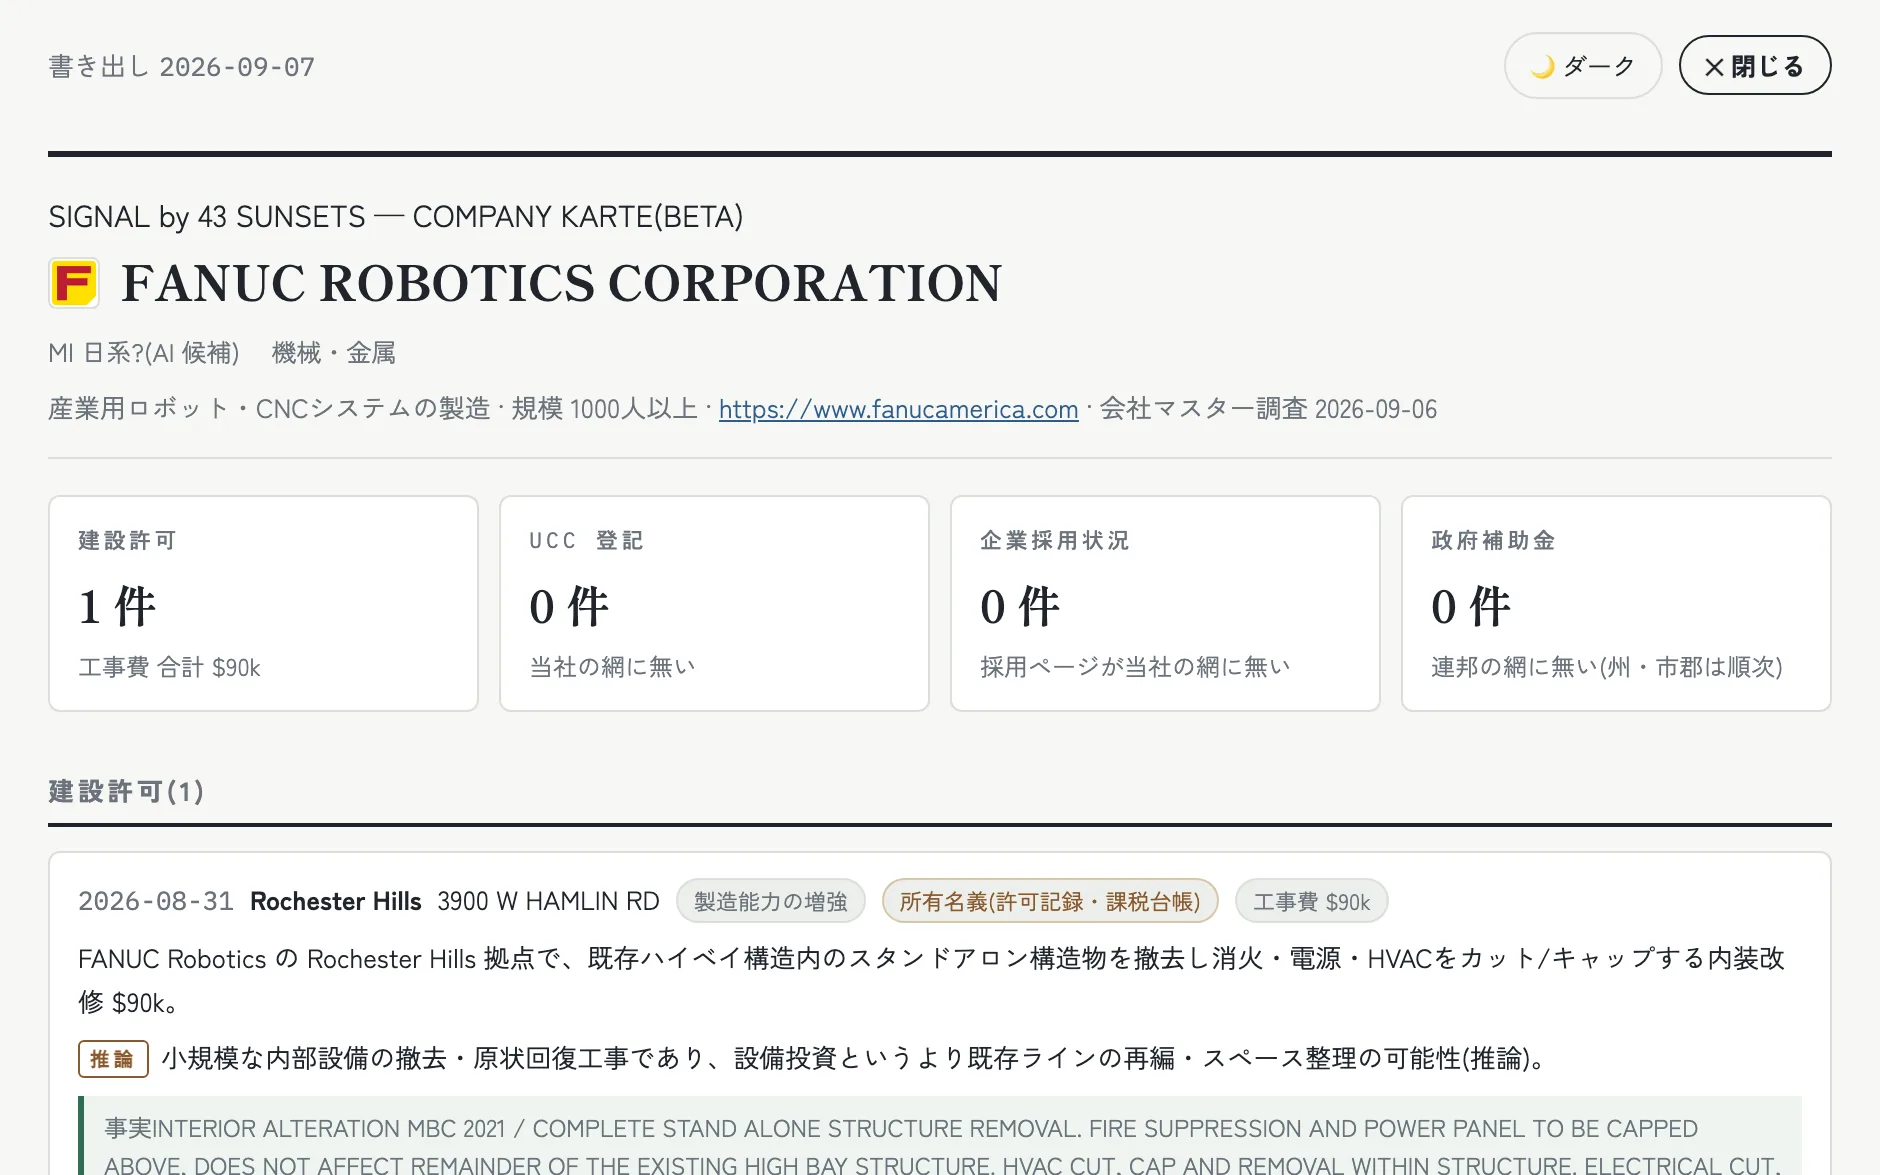Viewport: 1880px width, 1175px height.
Task: Select the 建設許可 1件 summary card
Action: [263, 603]
